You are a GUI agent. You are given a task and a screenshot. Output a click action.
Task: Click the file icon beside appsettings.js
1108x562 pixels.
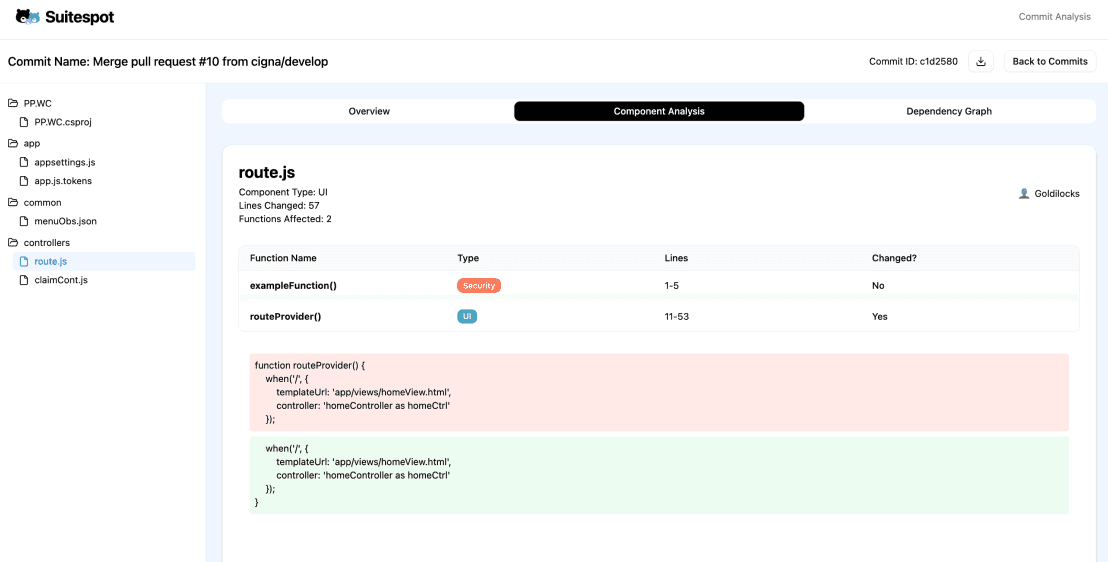coord(24,162)
